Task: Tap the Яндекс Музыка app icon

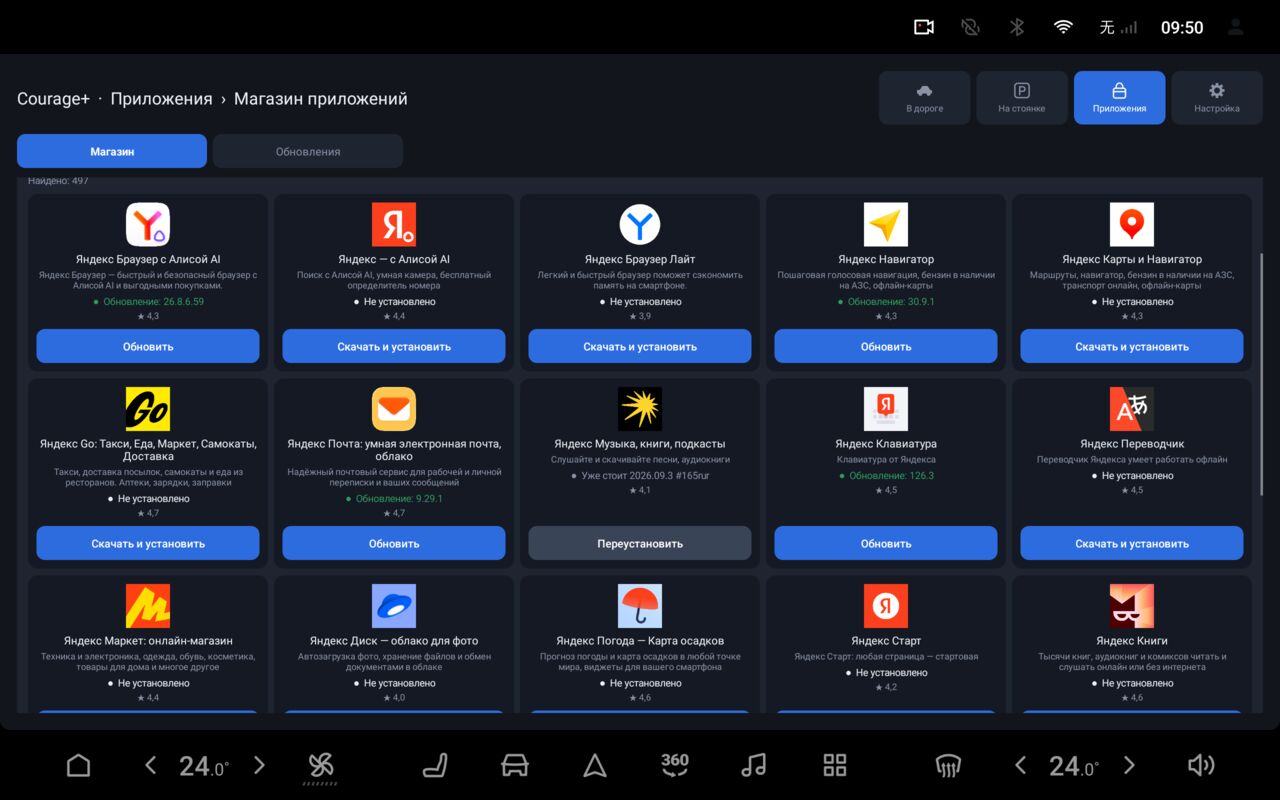Action: [640, 409]
